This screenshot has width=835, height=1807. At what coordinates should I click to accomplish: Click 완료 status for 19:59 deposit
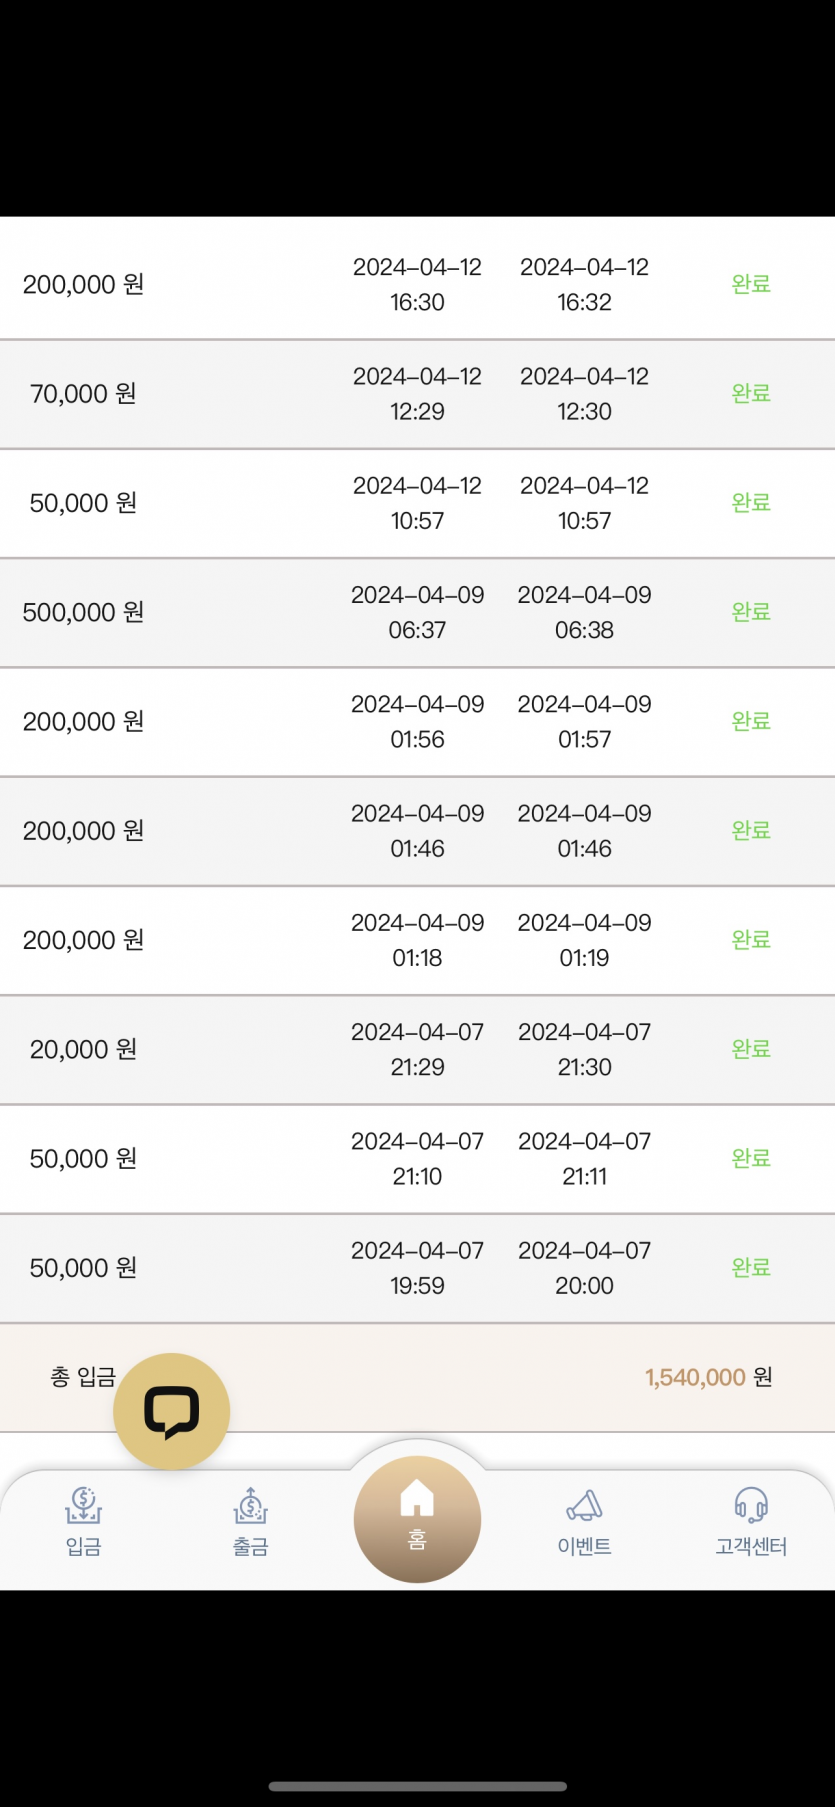click(x=751, y=1267)
